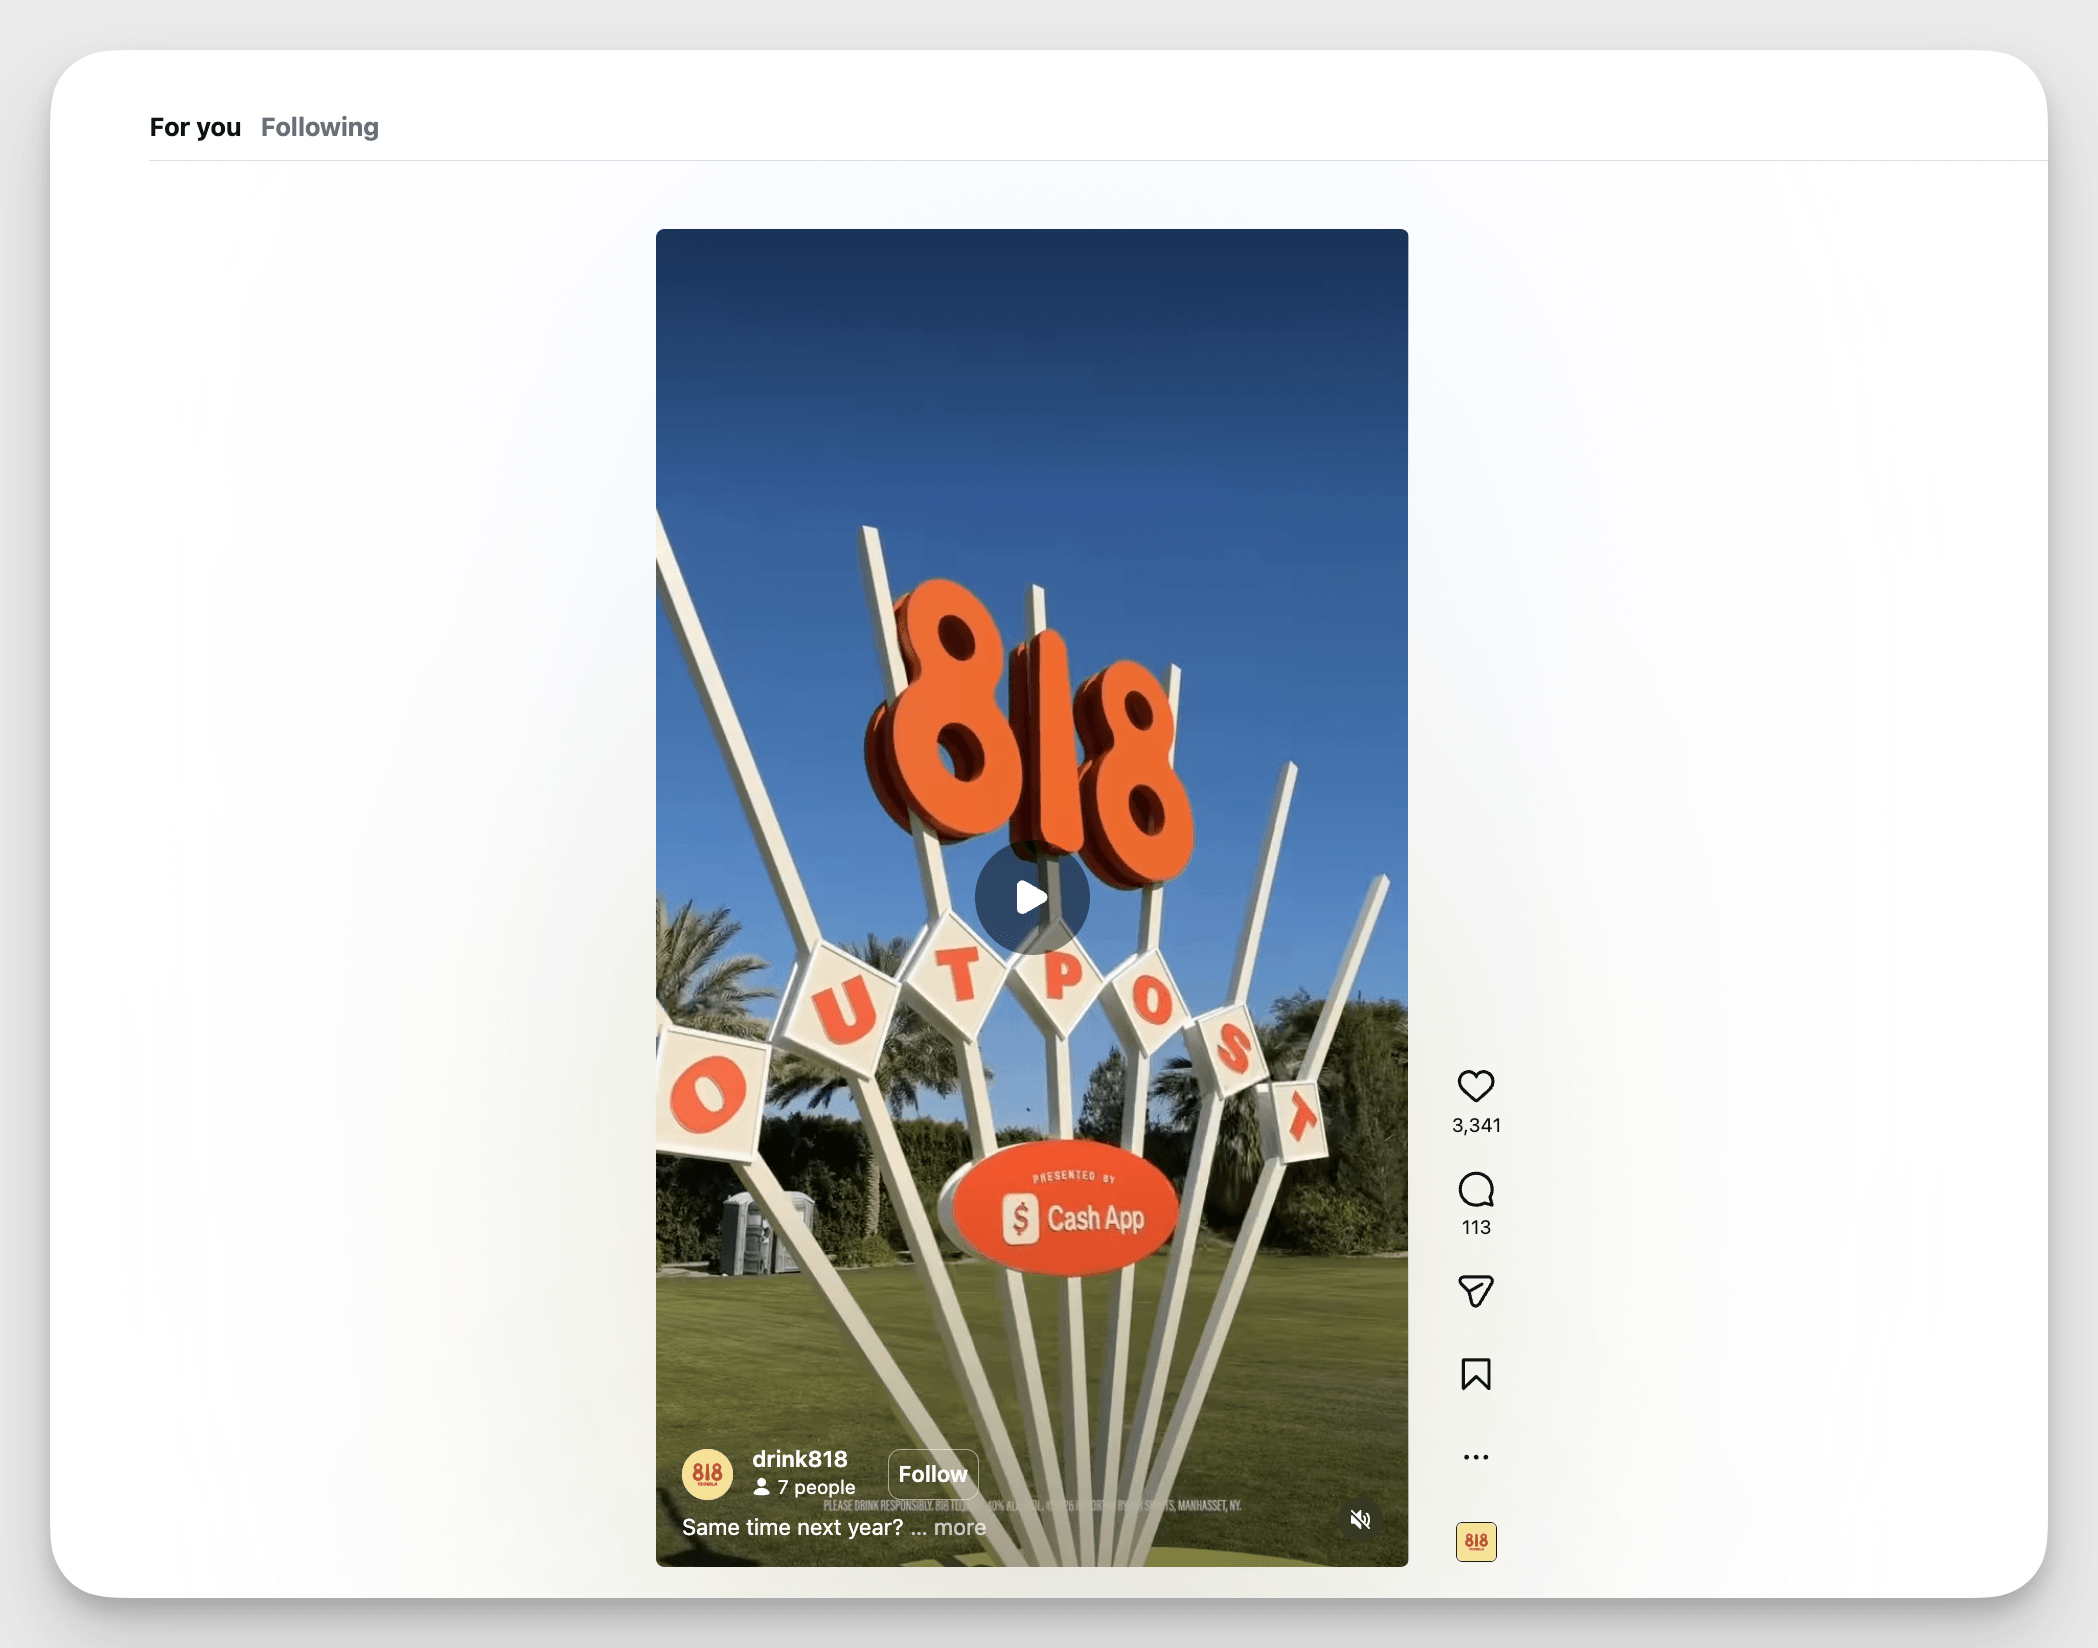Screen dimensions: 2098x1648
Task: Share the reel with the paper plane icon
Action: tap(1476, 1292)
